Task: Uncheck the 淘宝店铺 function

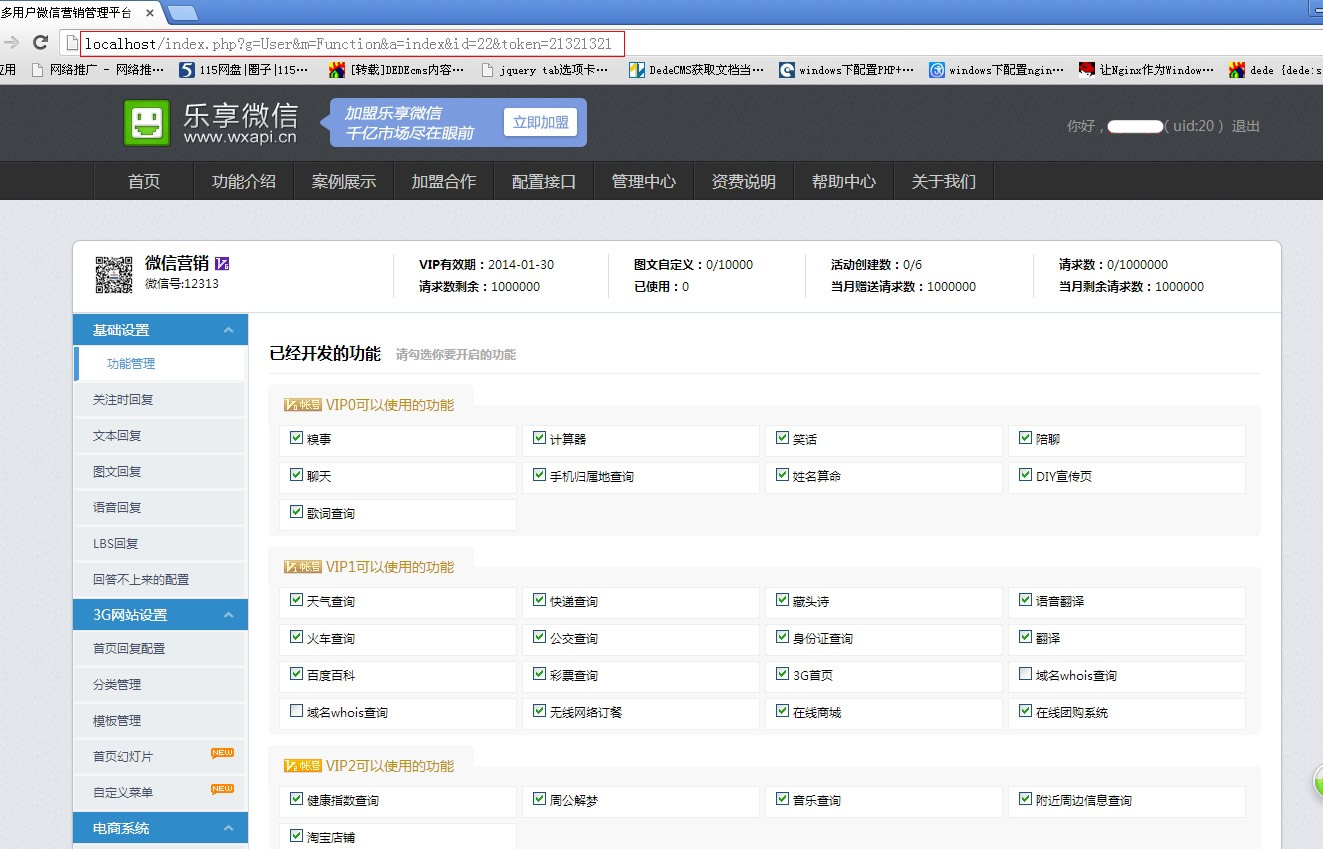Action: coord(296,836)
